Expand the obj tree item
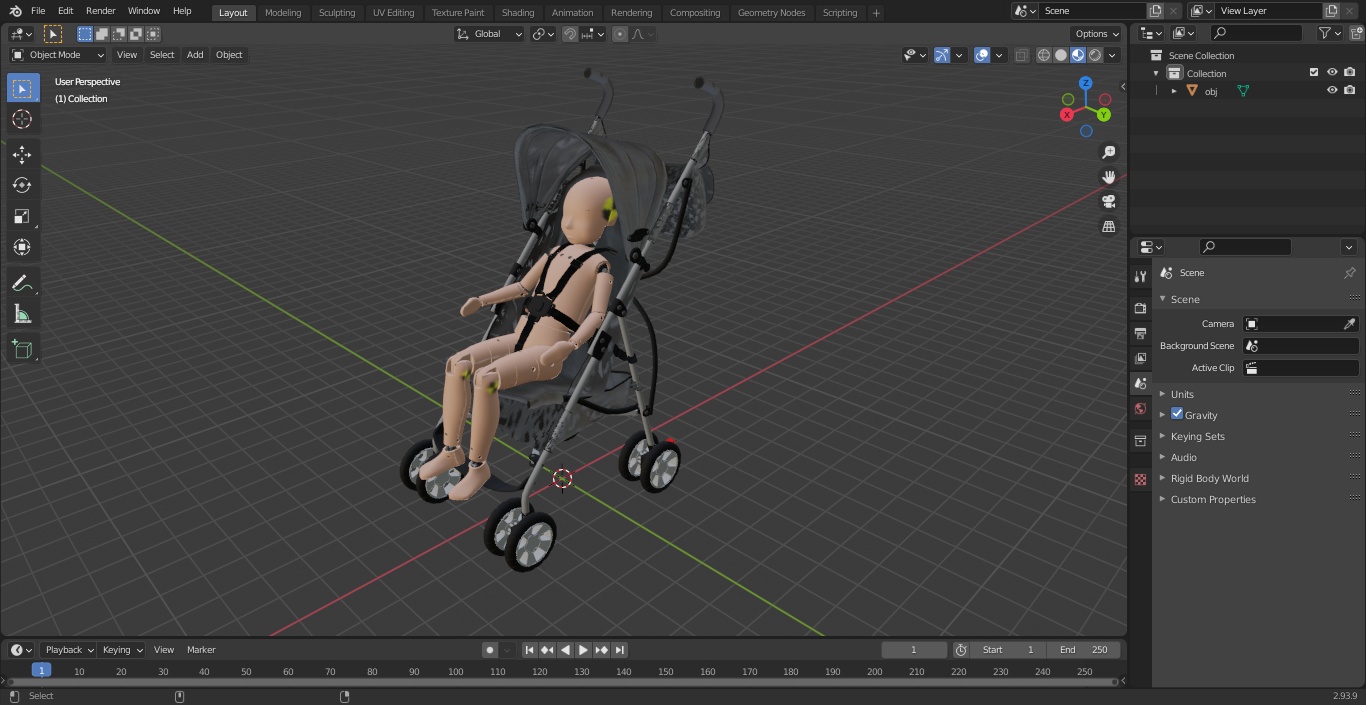 coord(1174,91)
